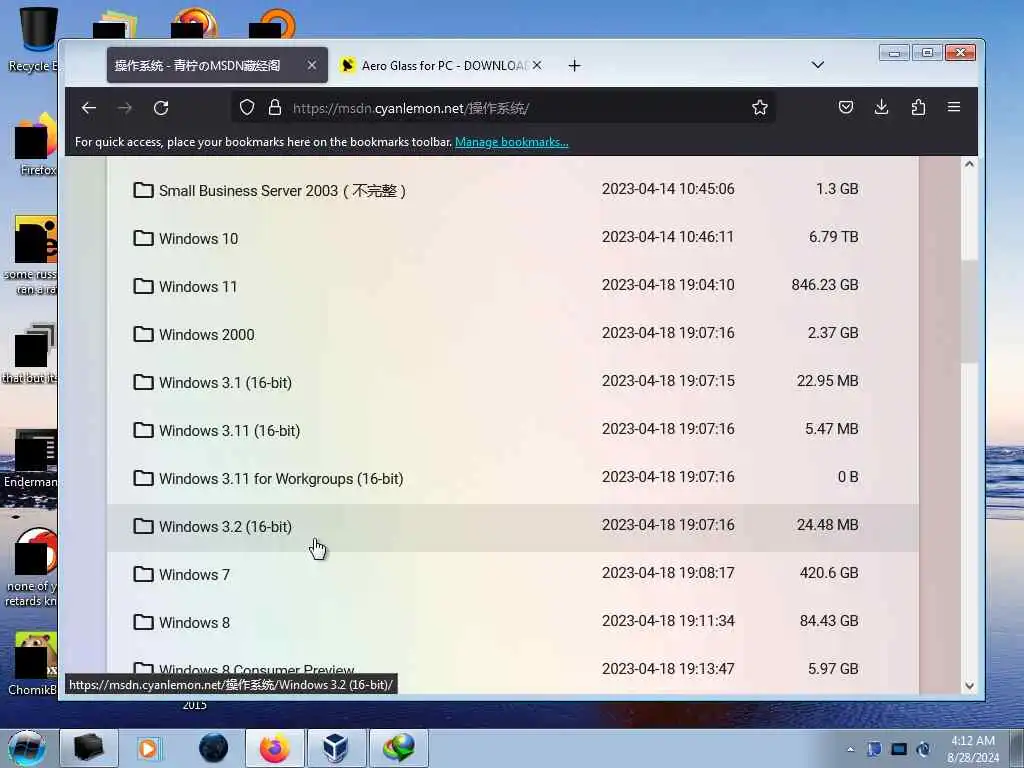The image size is (1024, 768).
Task: Close the 操作系统 tab
Action: tap(312, 65)
